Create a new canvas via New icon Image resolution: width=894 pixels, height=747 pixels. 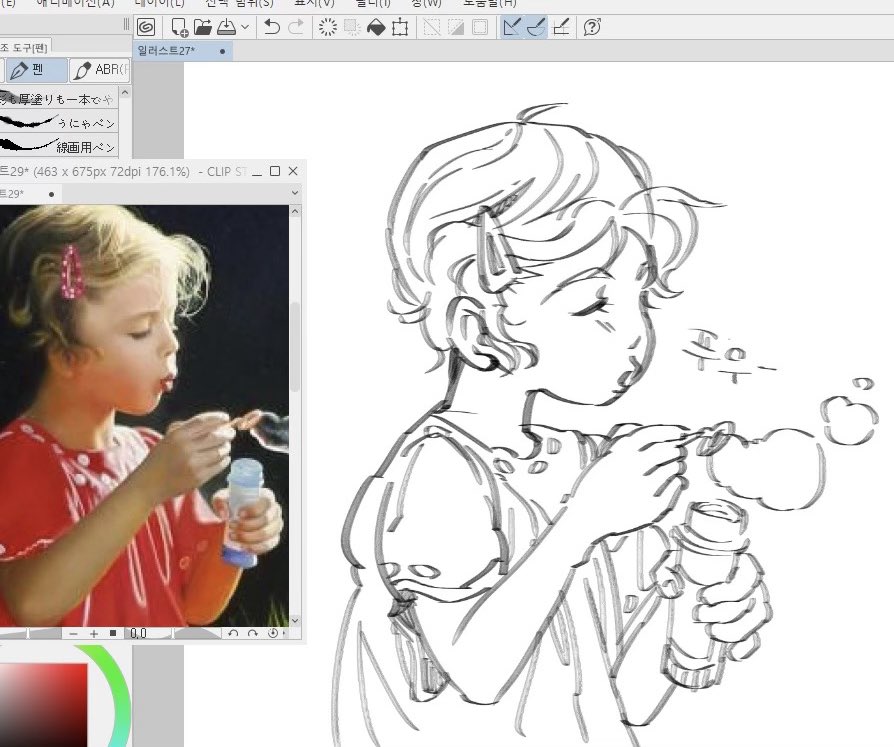pos(180,27)
